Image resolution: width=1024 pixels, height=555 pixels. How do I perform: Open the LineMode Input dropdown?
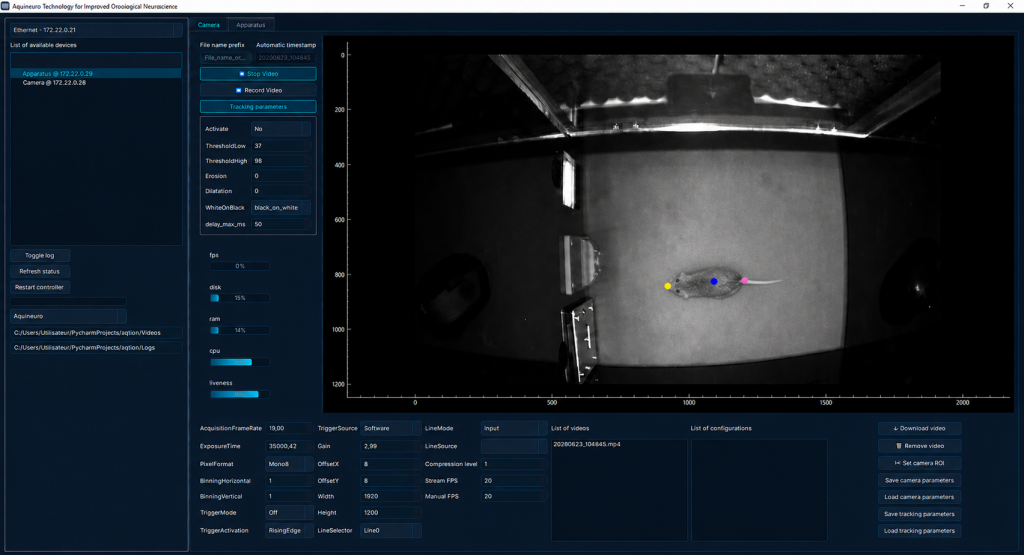pyautogui.click(x=513, y=428)
